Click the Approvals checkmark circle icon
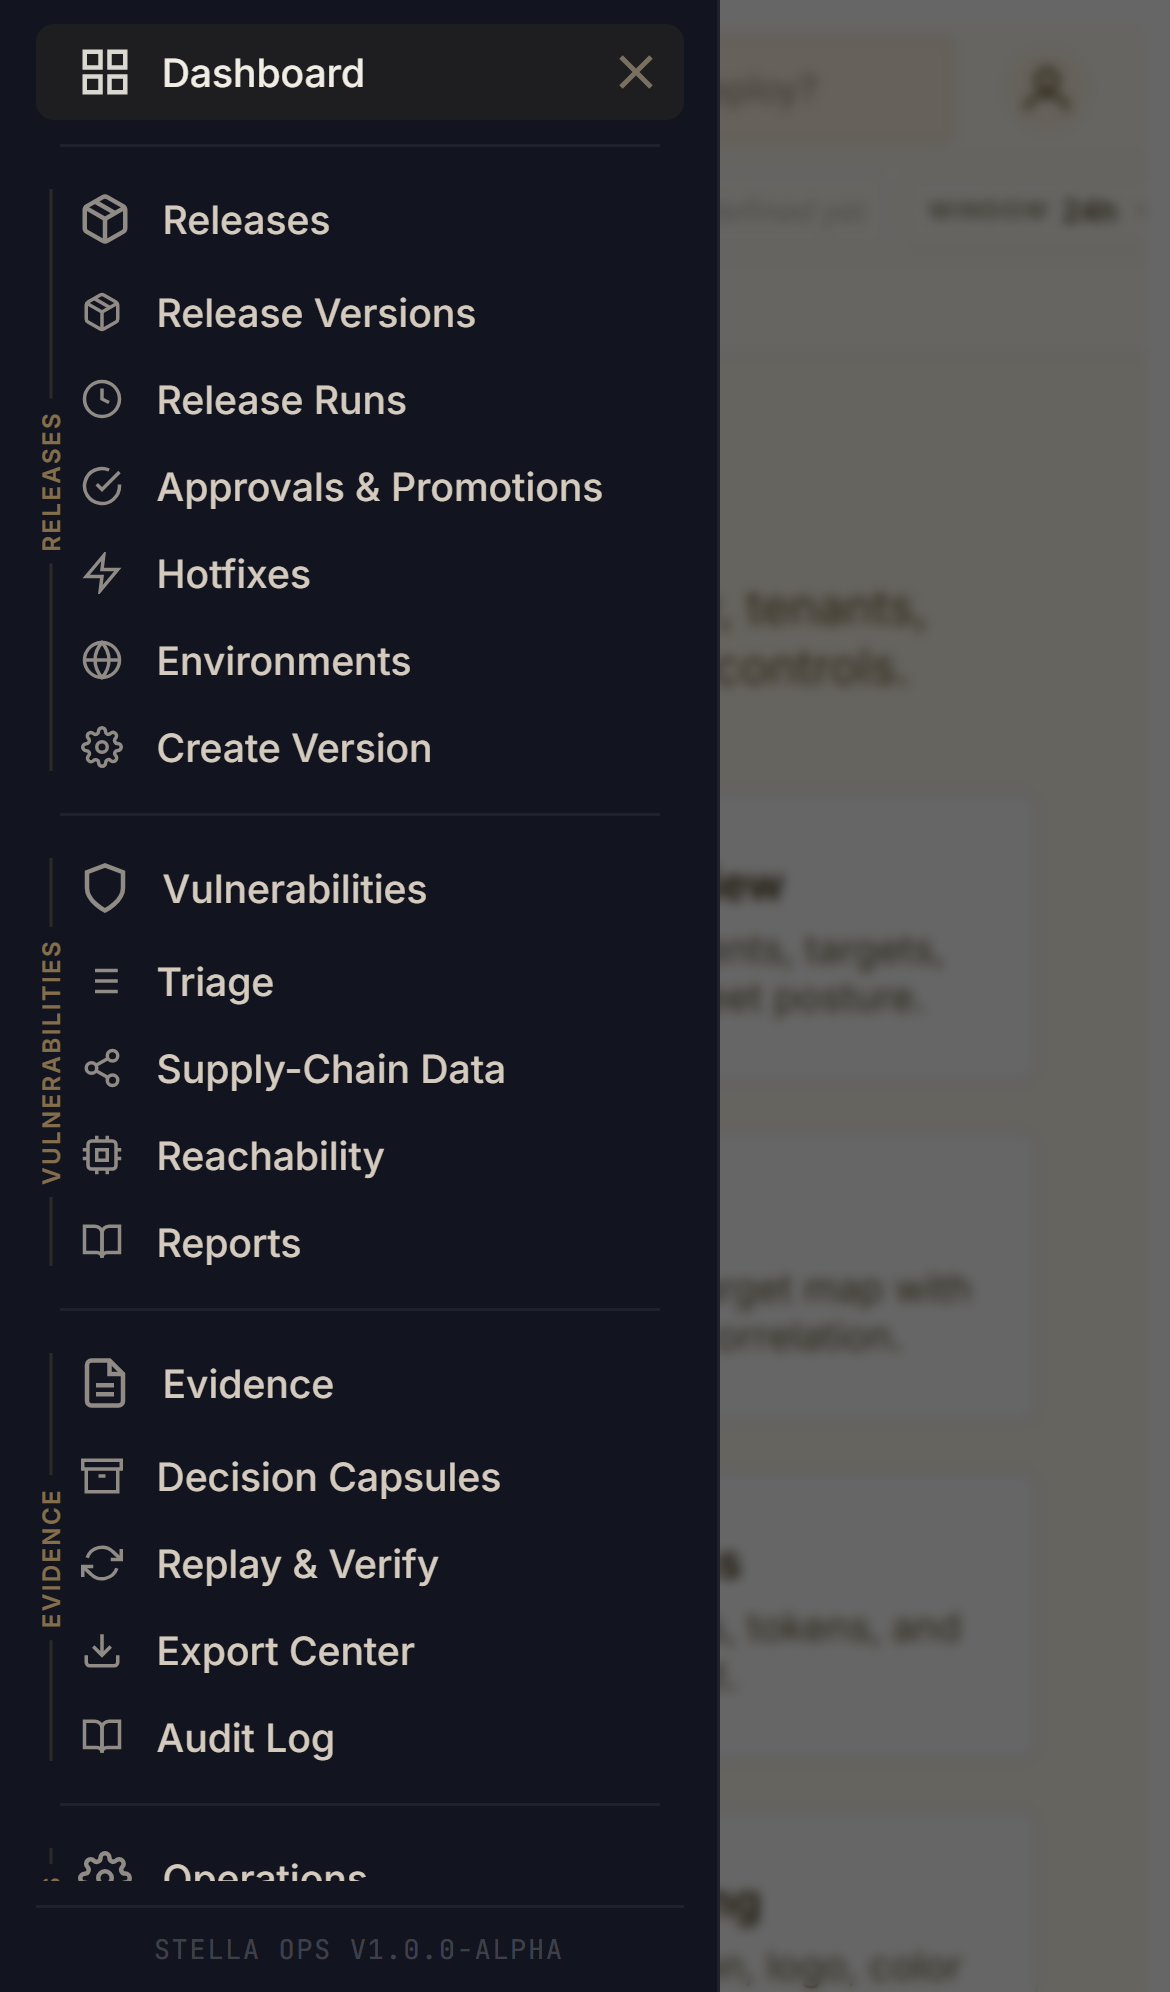Image resolution: width=1170 pixels, height=1992 pixels. (102, 487)
